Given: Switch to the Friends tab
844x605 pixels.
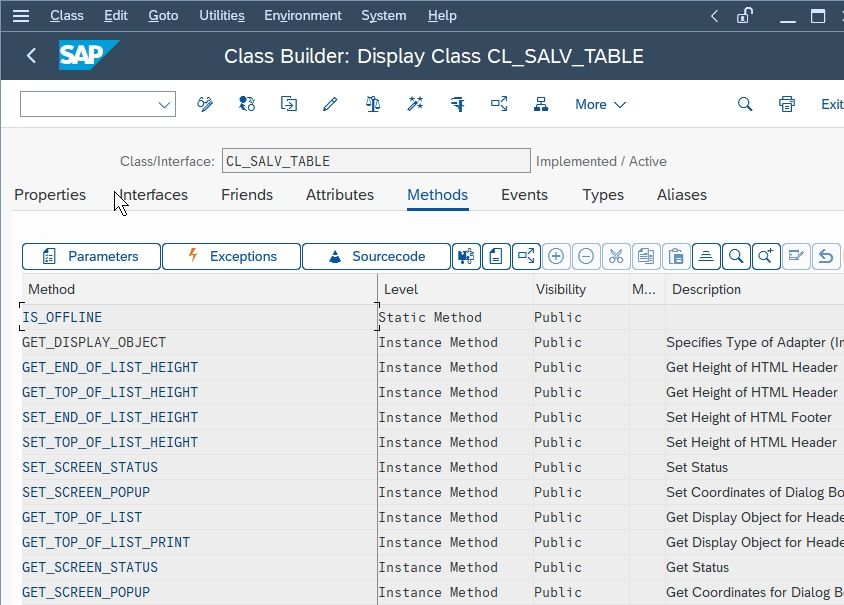Looking at the screenshot, I should click(247, 195).
